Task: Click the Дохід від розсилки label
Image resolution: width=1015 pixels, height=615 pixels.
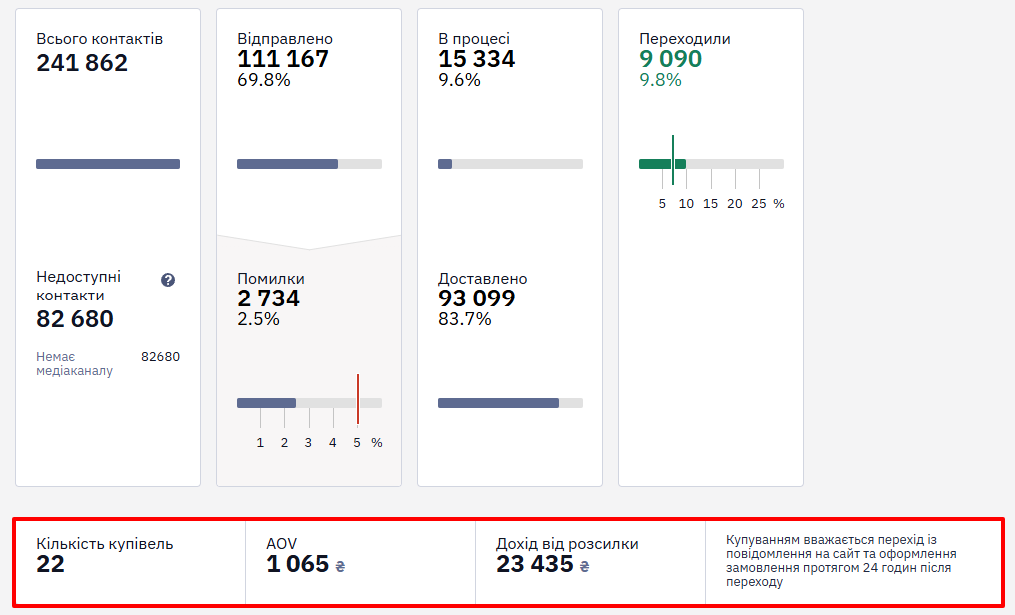Action: click(x=567, y=544)
